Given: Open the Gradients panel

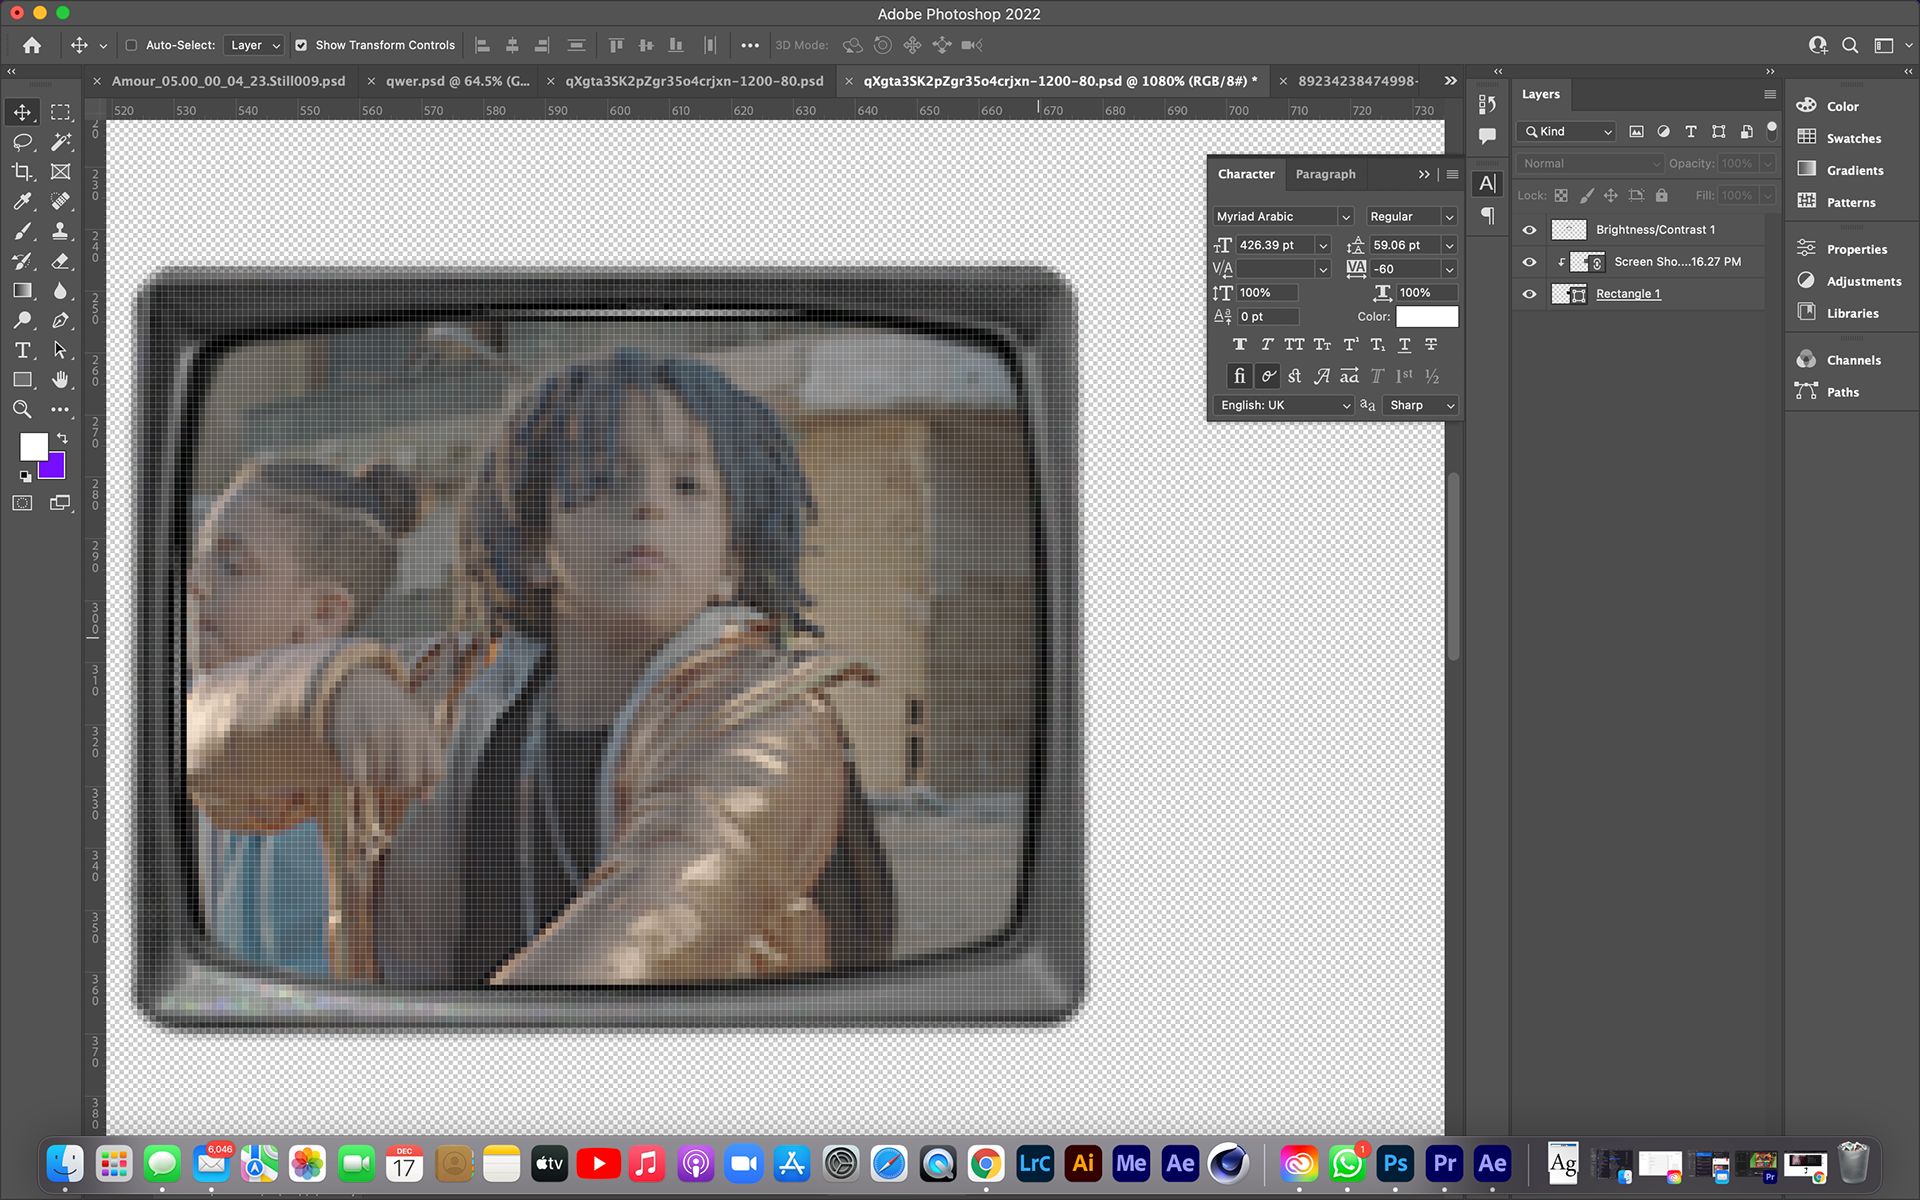Looking at the screenshot, I should click(1854, 171).
